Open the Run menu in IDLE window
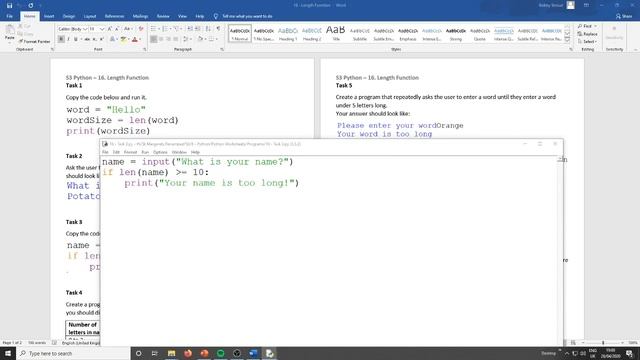The height and width of the screenshot is (360, 640). pos(145,152)
